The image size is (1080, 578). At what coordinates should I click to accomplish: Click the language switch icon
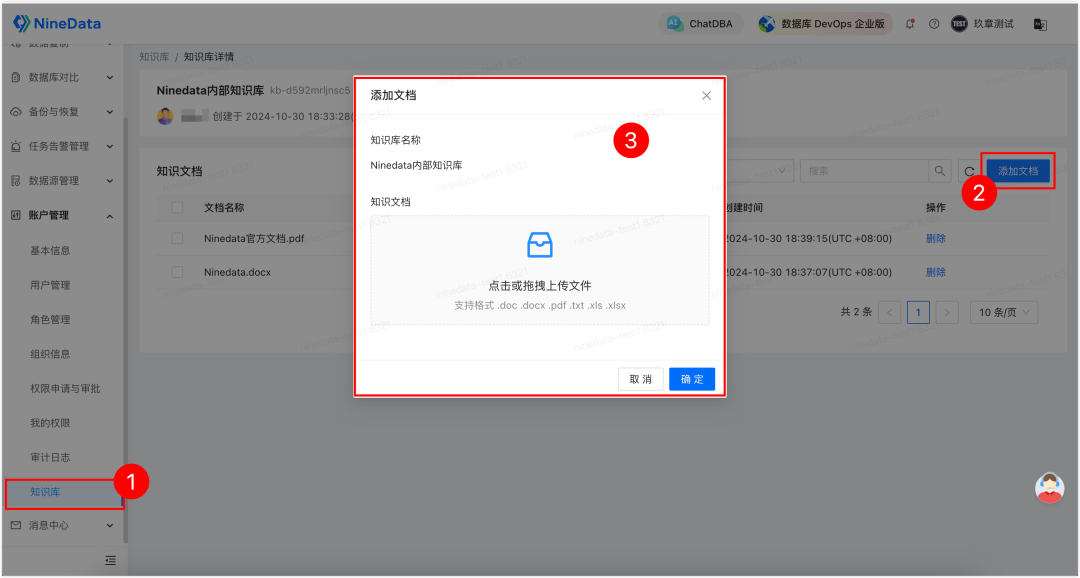[1040, 24]
